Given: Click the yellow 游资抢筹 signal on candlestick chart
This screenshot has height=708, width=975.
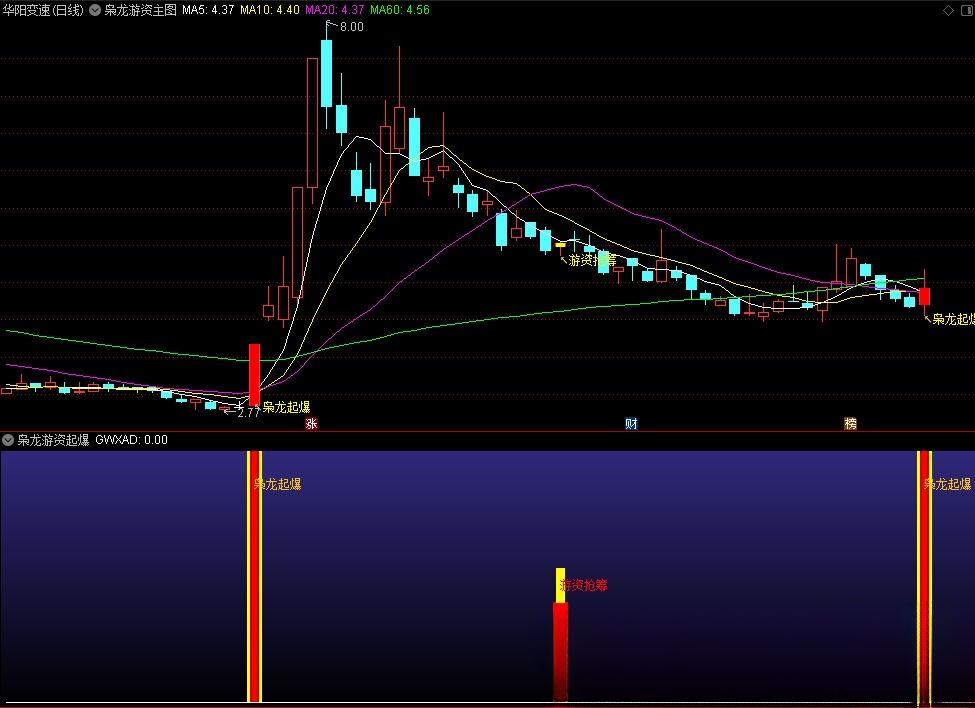Looking at the screenshot, I should coord(590,260).
